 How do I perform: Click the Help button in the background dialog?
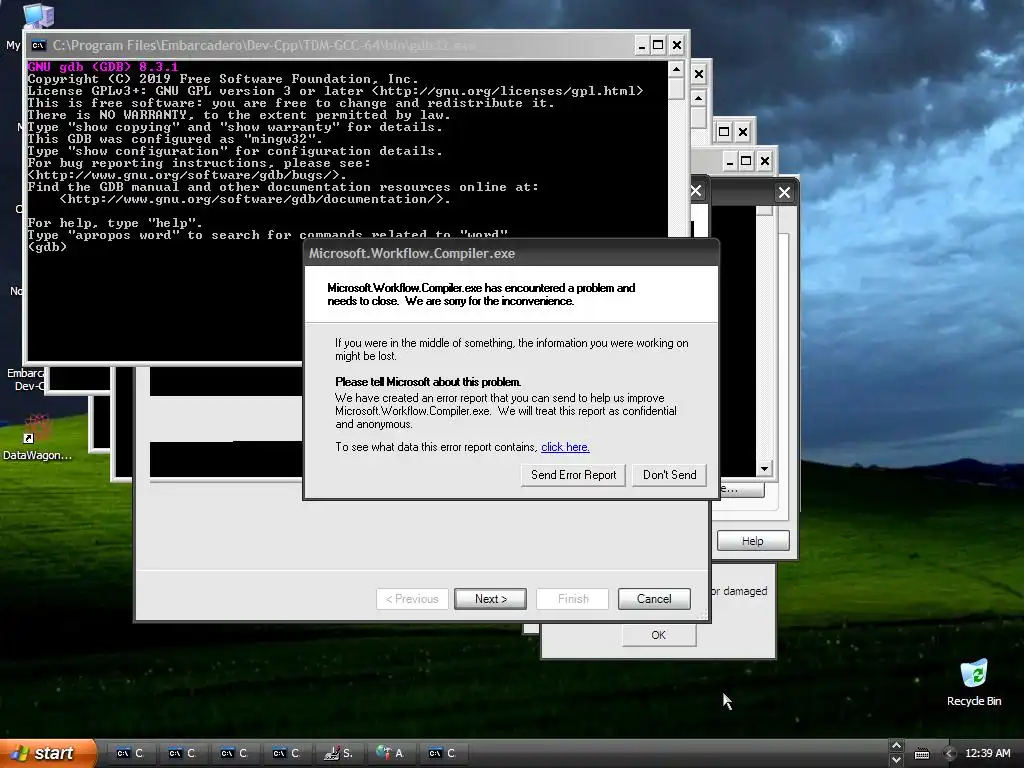tap(752, 541)
